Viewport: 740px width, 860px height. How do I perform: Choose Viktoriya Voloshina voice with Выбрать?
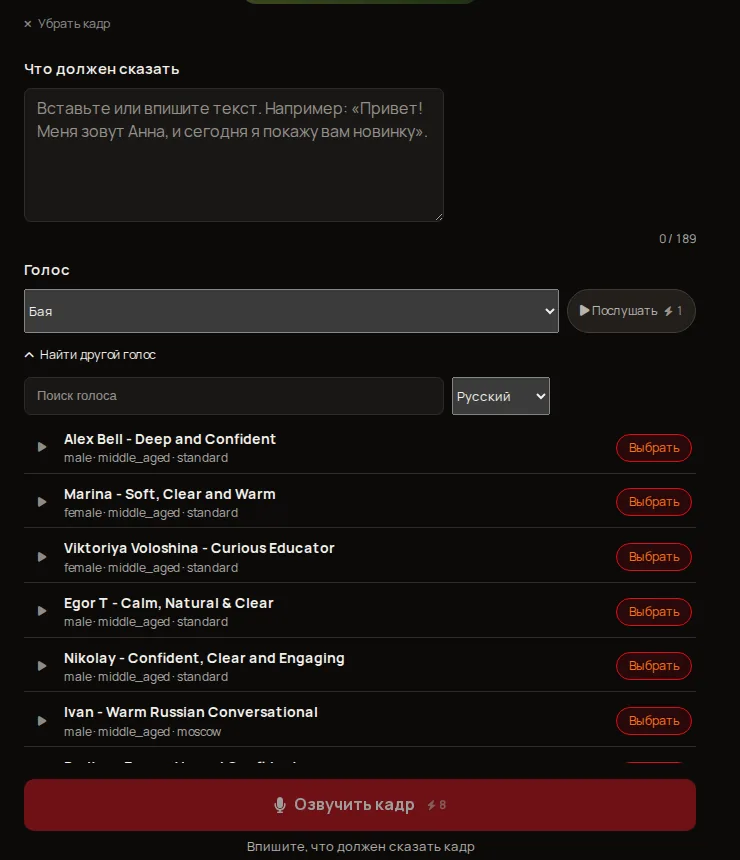654,557
